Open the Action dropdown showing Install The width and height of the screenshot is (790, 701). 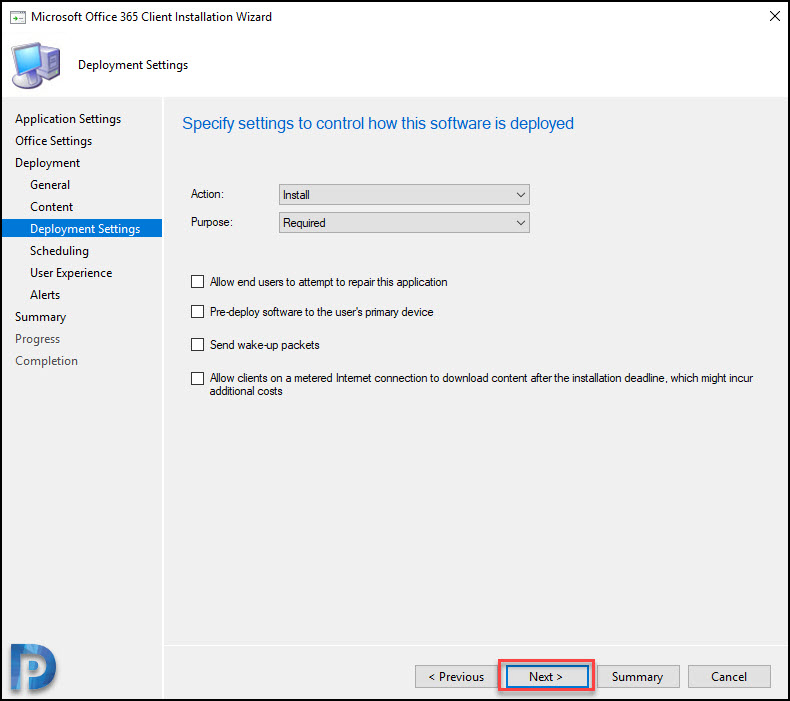pos(404,195)
